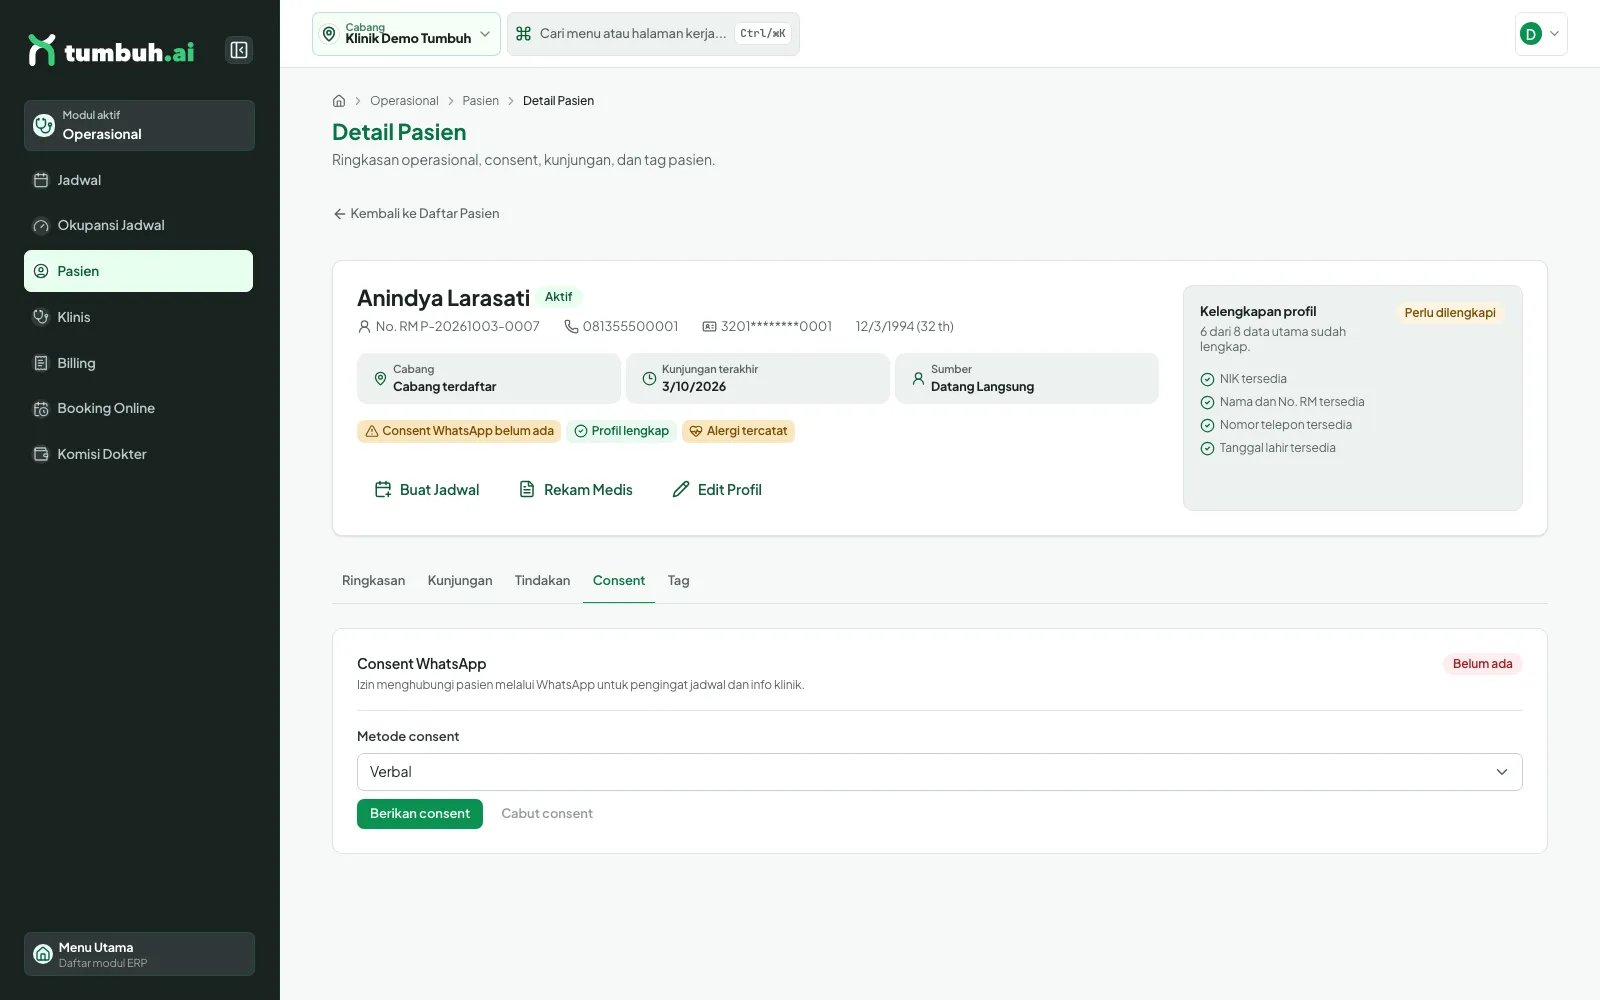Image resolution: width=1600 pixels, height=1000 pixels.
Task: Collapse the sidebar with the panel icon
Action: 239,50
